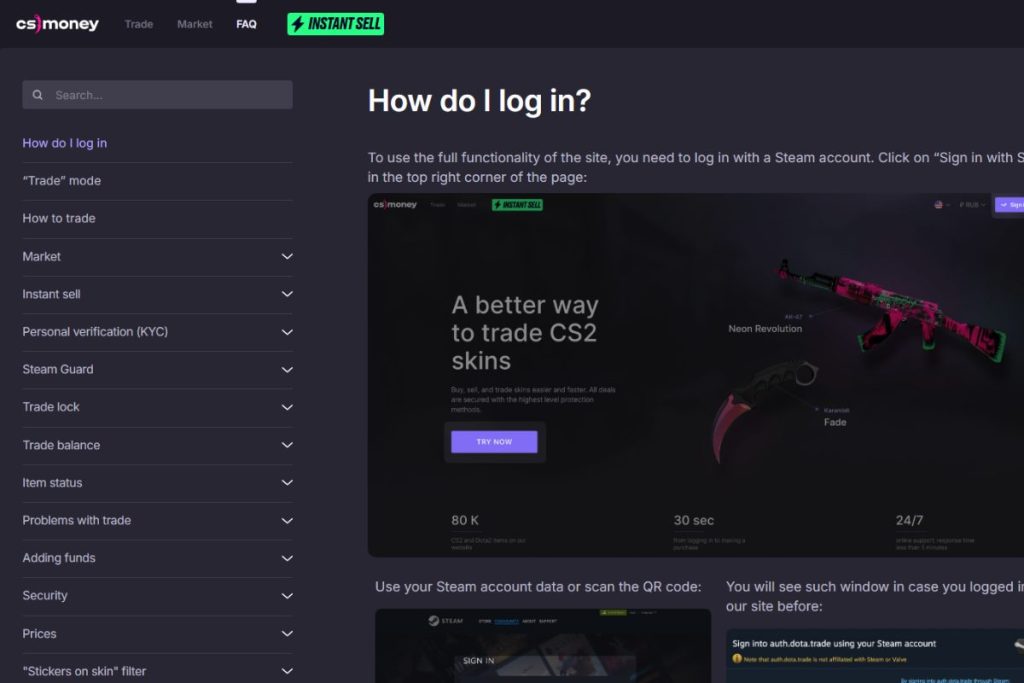
Task: Open the Market nav item
Action: point(195,24)
